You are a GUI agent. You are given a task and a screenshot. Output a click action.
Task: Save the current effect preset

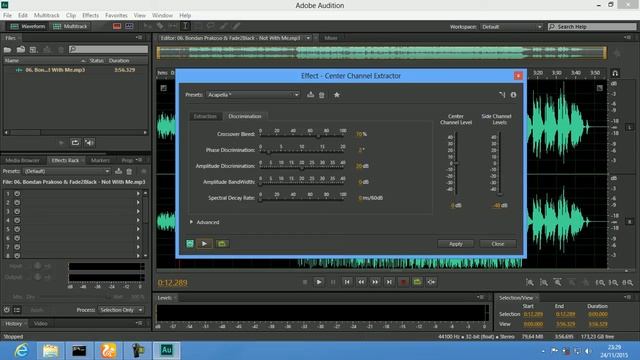(311, 95)
